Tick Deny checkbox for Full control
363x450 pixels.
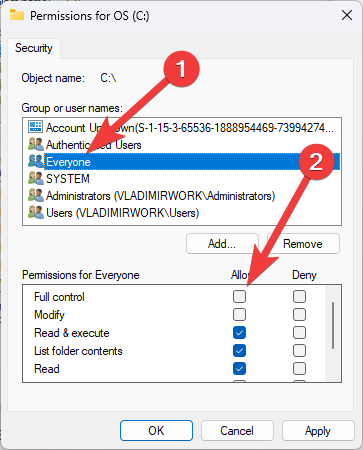coord(299,296)
